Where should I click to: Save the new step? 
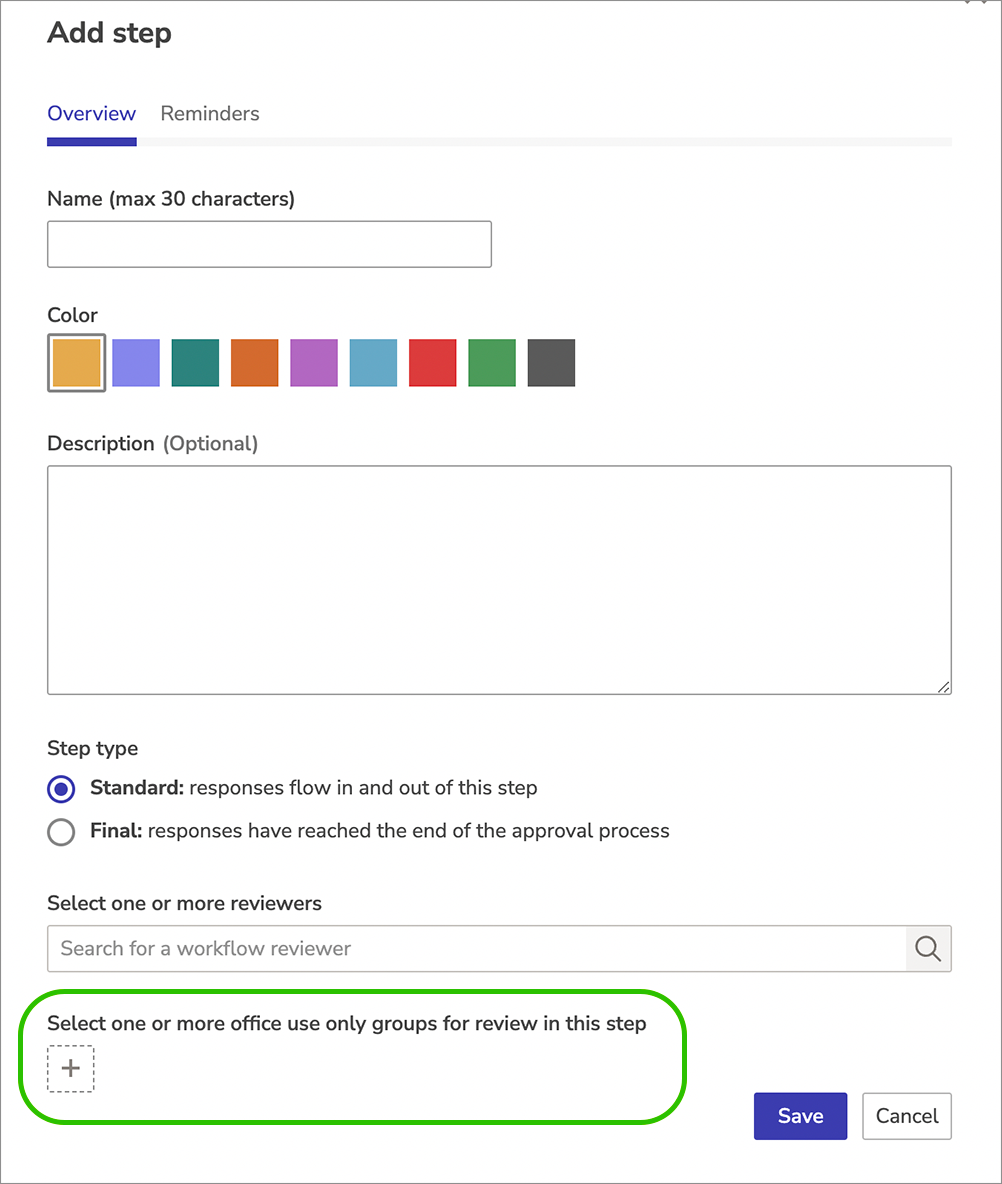(x=800, y=1116)
